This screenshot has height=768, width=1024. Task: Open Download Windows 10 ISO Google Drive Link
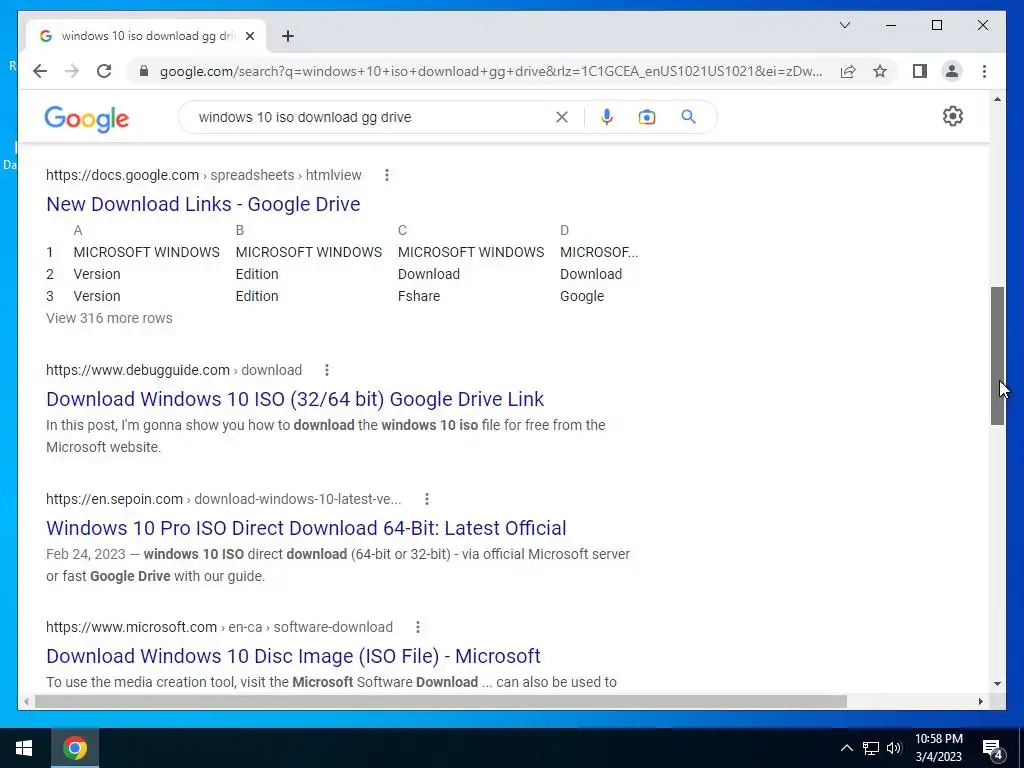click(295, 399)
